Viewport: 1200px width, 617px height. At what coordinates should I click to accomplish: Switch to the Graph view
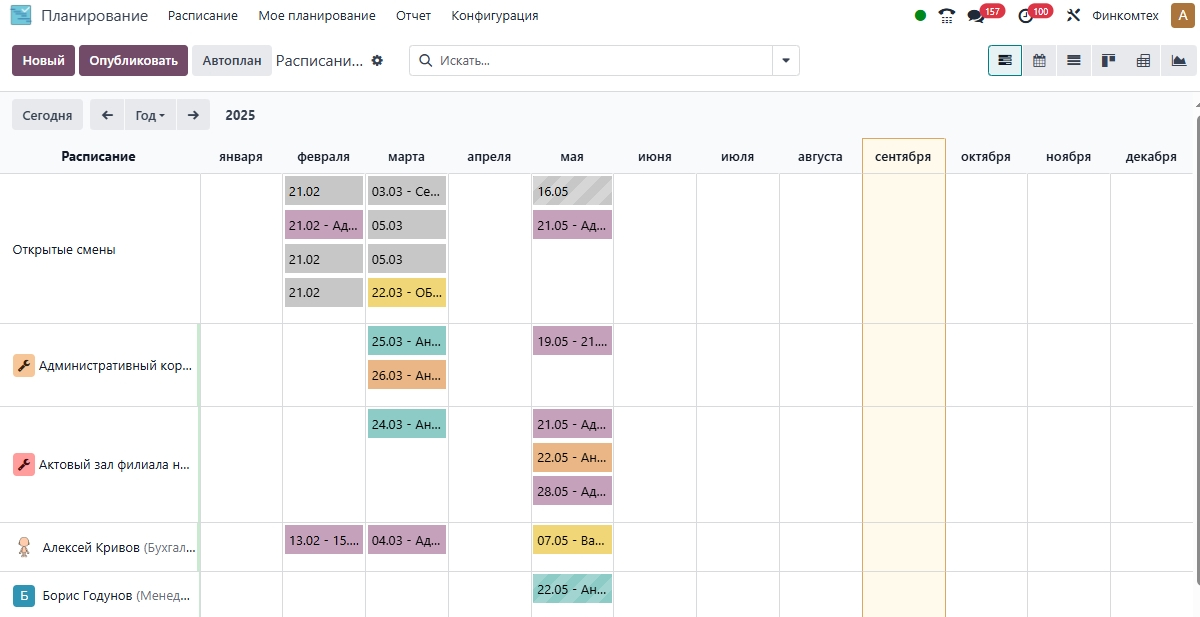[x=1177, y=61]
